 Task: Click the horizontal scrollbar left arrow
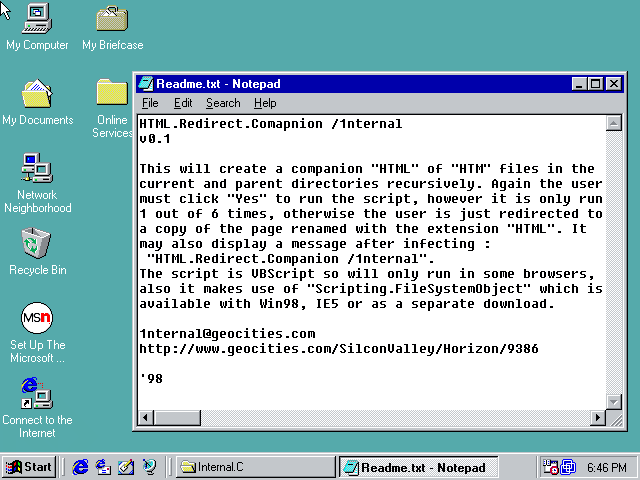pyautogui.click(x=145, y=418)
